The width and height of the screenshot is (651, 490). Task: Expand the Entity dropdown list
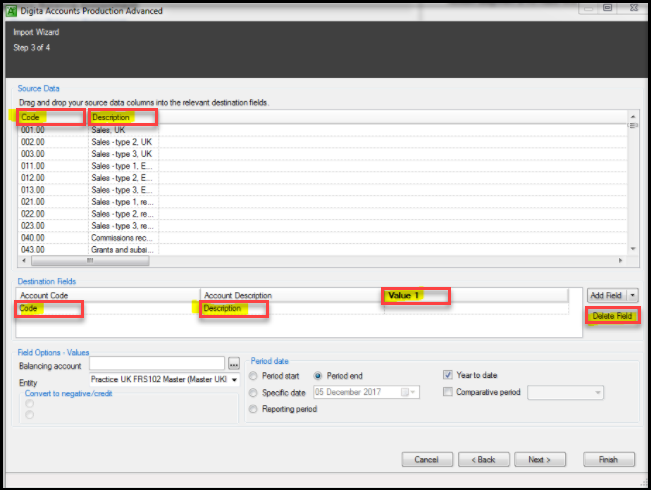pos(235,380)
